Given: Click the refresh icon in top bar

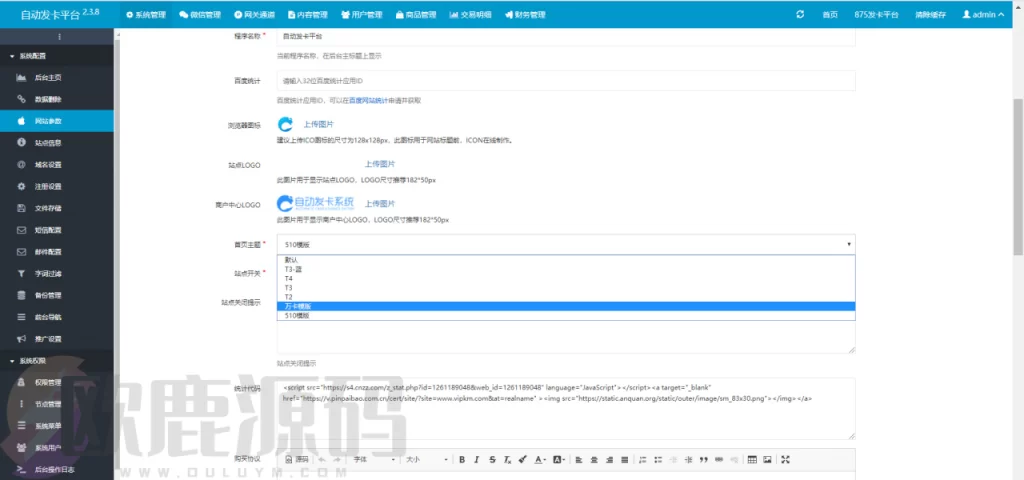Looking at the screenshot, I should tap(800, 14).
